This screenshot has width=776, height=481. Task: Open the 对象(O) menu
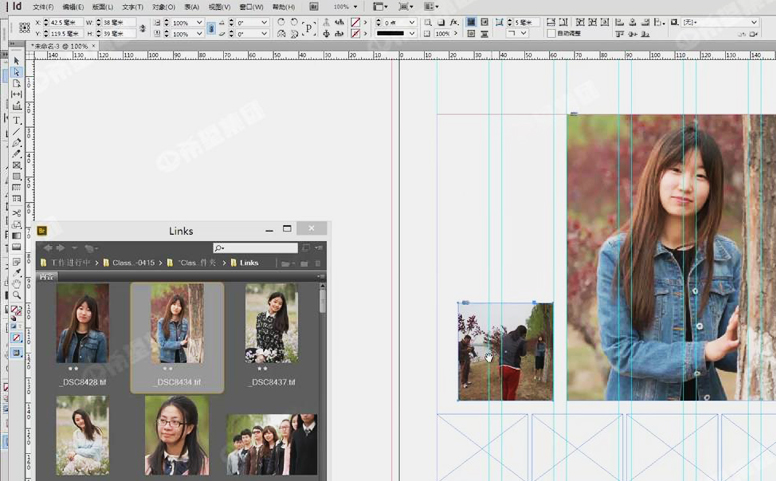(164, 7)
